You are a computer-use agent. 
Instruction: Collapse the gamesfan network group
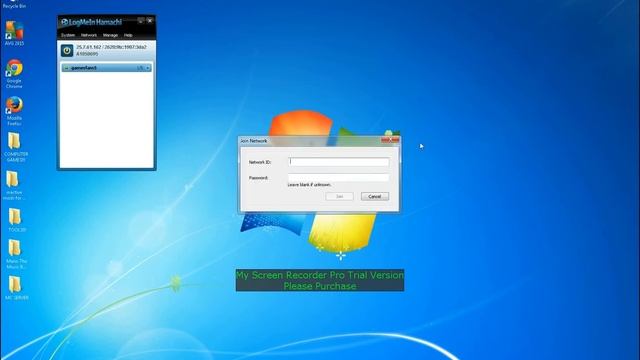point(66,68)
